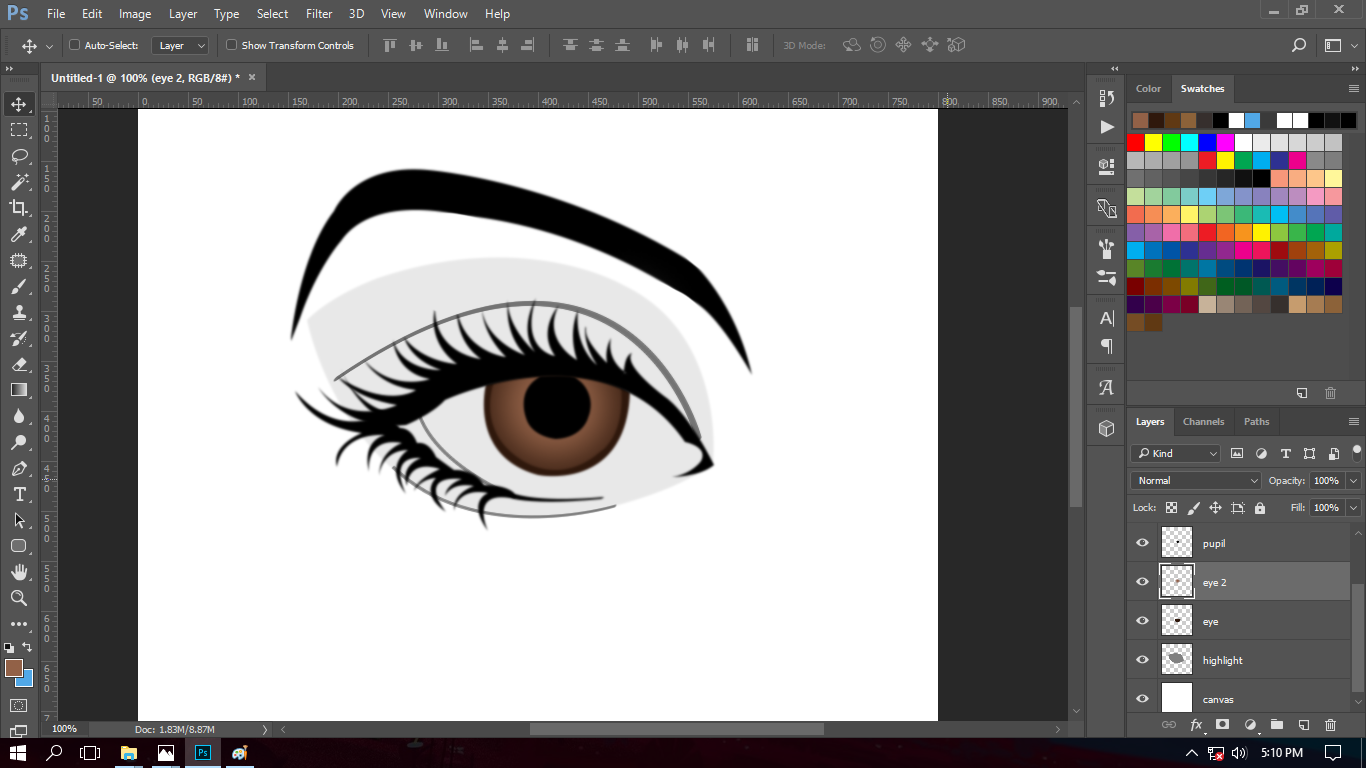The height and width of the screenshot is (768, 1366).
Task: Open the History panel icon
Action: click(1106, 98)
